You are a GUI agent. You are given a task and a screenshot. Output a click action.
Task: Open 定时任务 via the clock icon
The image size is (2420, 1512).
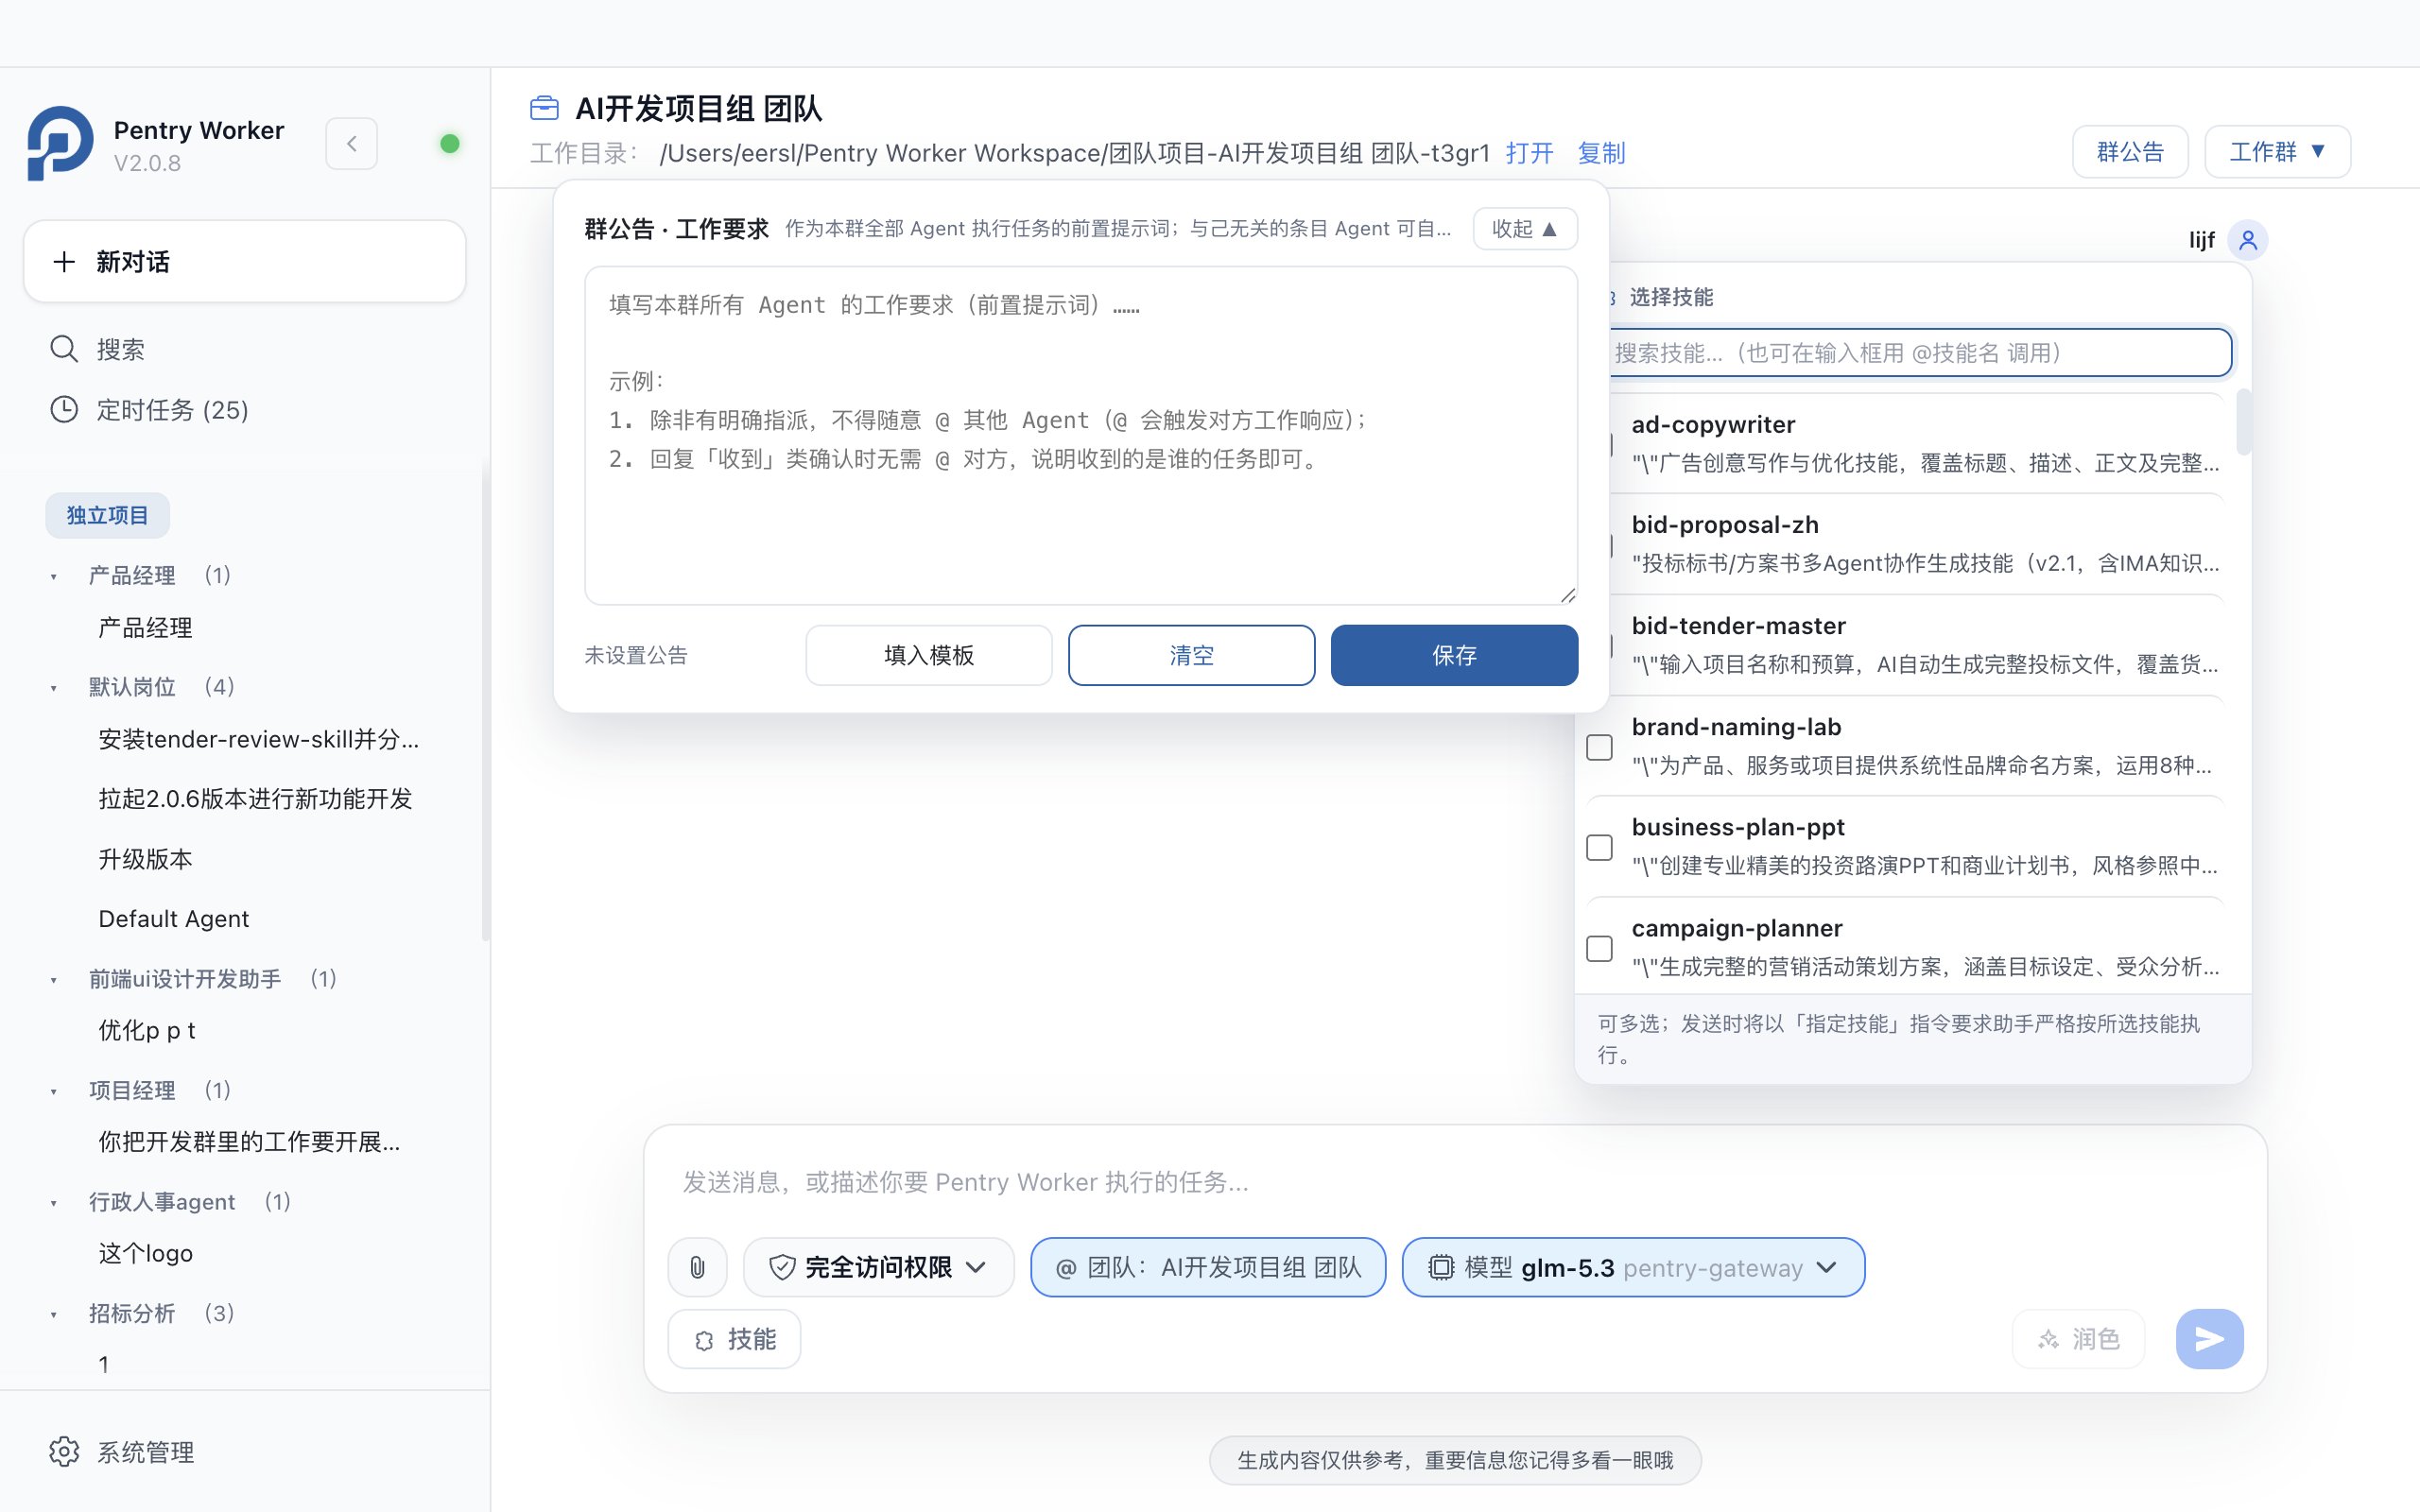coord(64,410)
